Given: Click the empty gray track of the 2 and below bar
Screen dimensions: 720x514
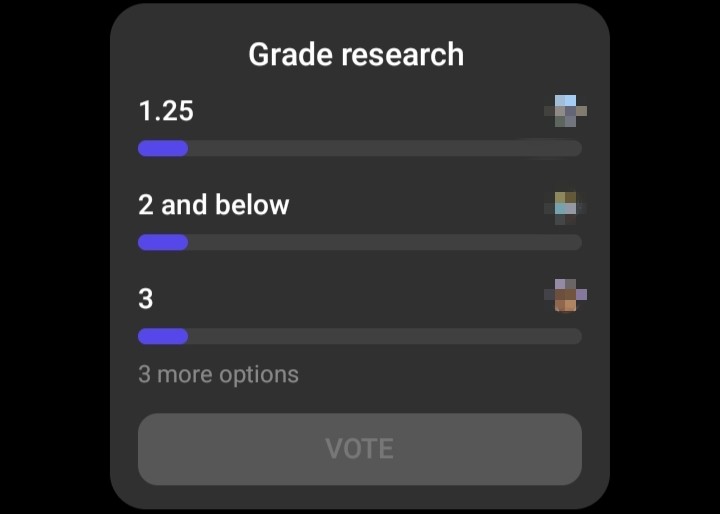Looking at the screenshot, I should [385, 243].
